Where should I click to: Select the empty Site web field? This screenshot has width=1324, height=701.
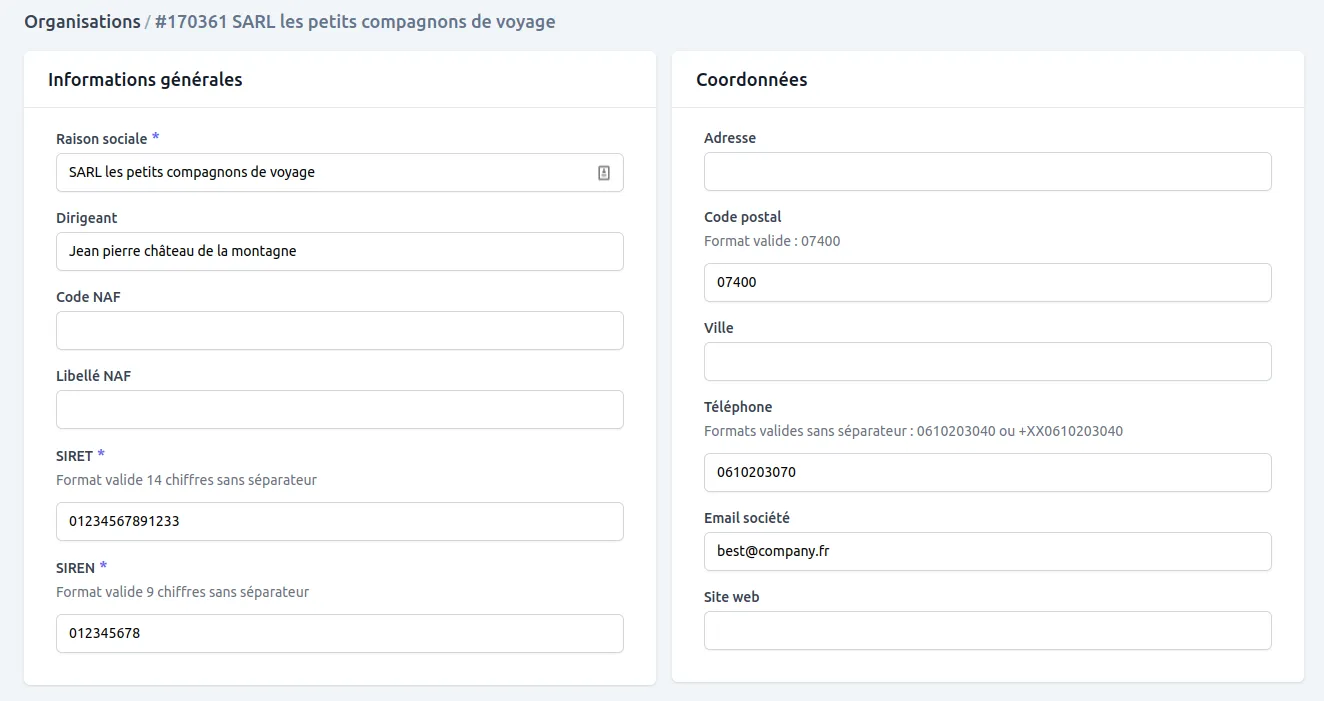(987, 631)
